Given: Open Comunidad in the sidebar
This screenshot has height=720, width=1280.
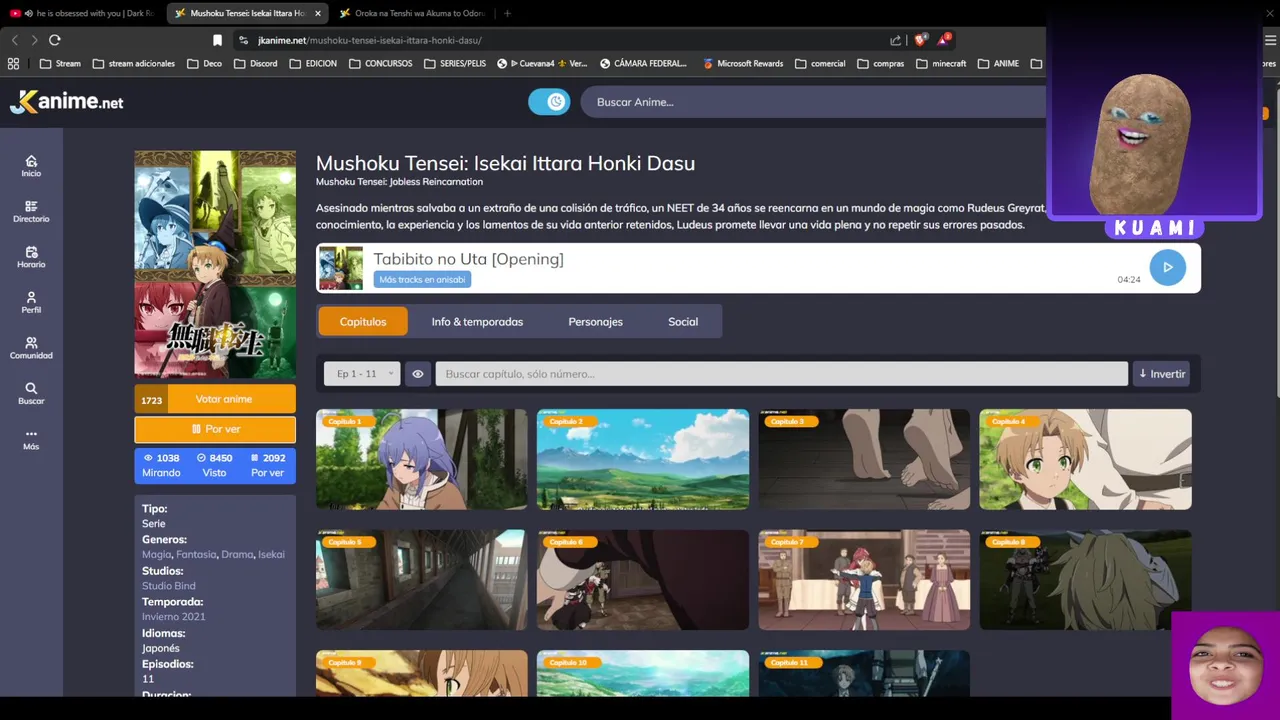Looking at the screenshot, I should tap(31, 348).
